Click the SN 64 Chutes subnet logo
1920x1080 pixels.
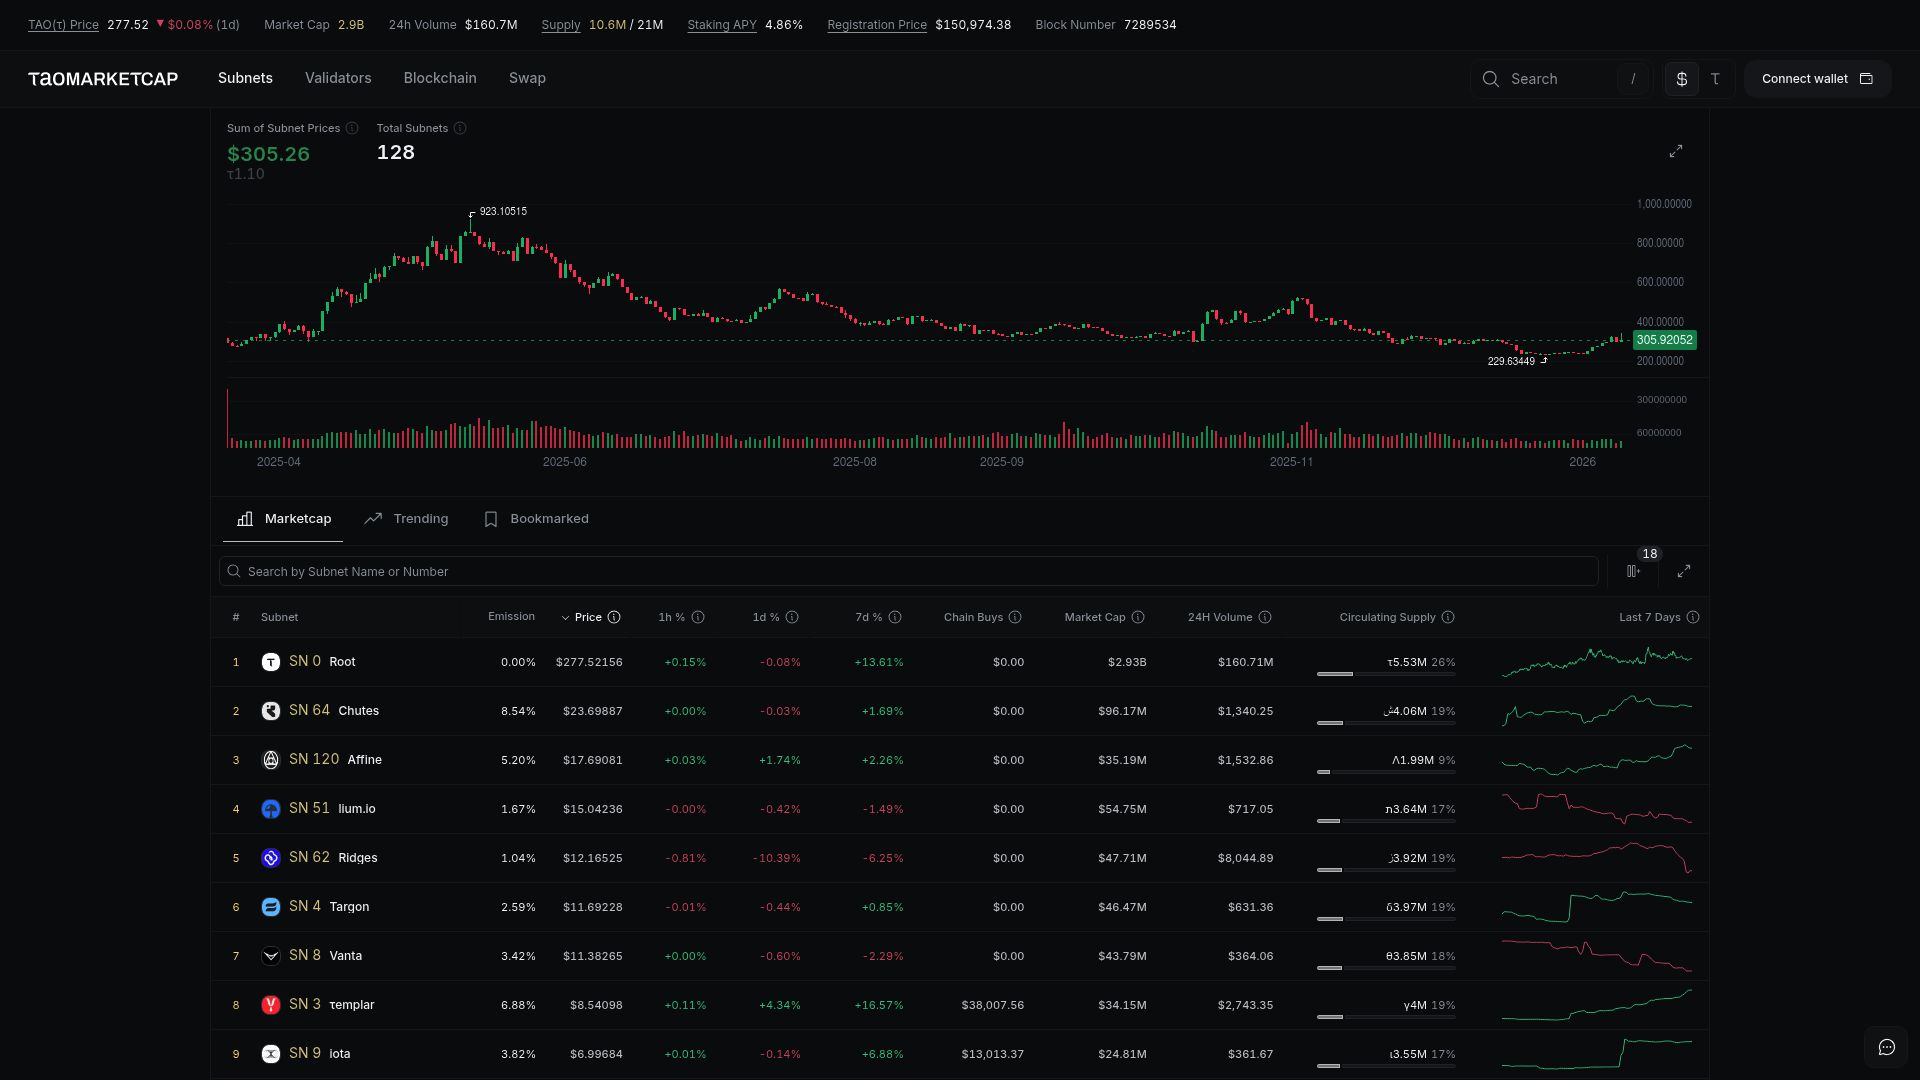point(270,711)
